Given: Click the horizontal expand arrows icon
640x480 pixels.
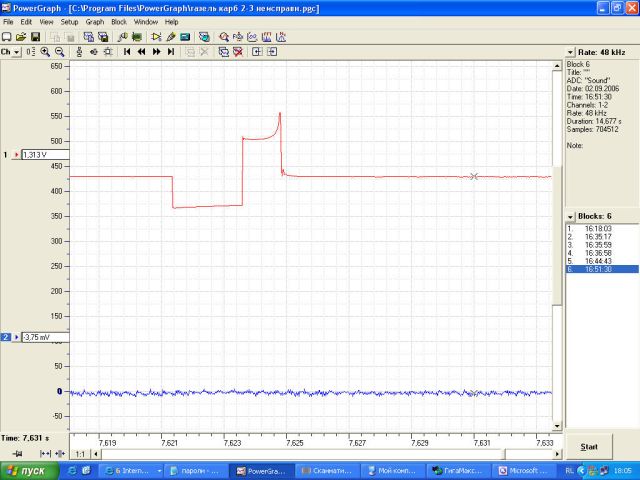Looking at the screenshot, I should click(x=45, y=454).
